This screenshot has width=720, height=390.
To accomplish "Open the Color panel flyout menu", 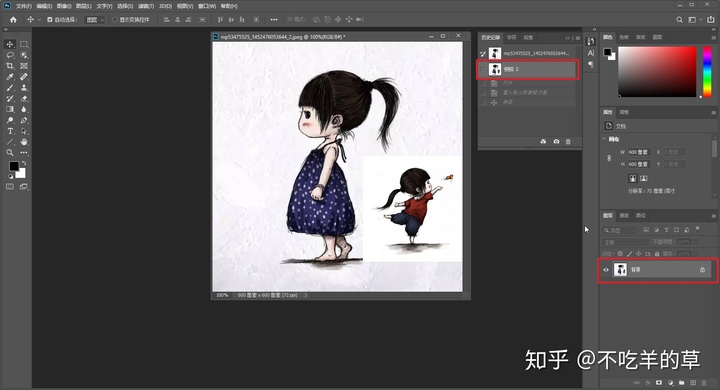I will pyautogui.click(x=714, y=37).
